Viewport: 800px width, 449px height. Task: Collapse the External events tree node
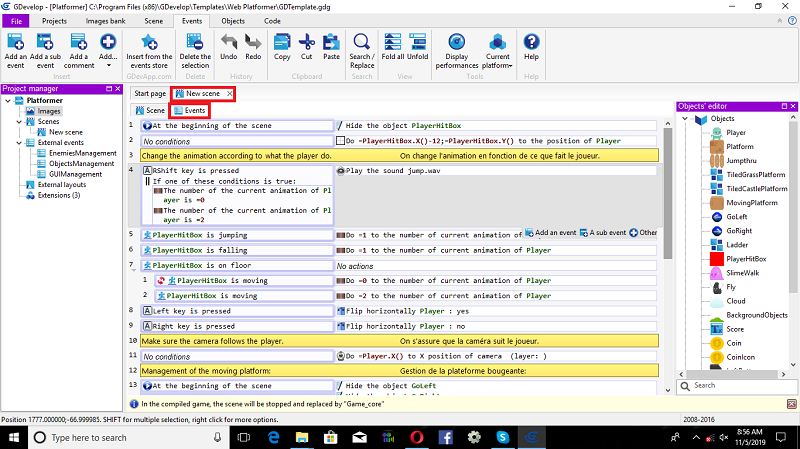18,142
